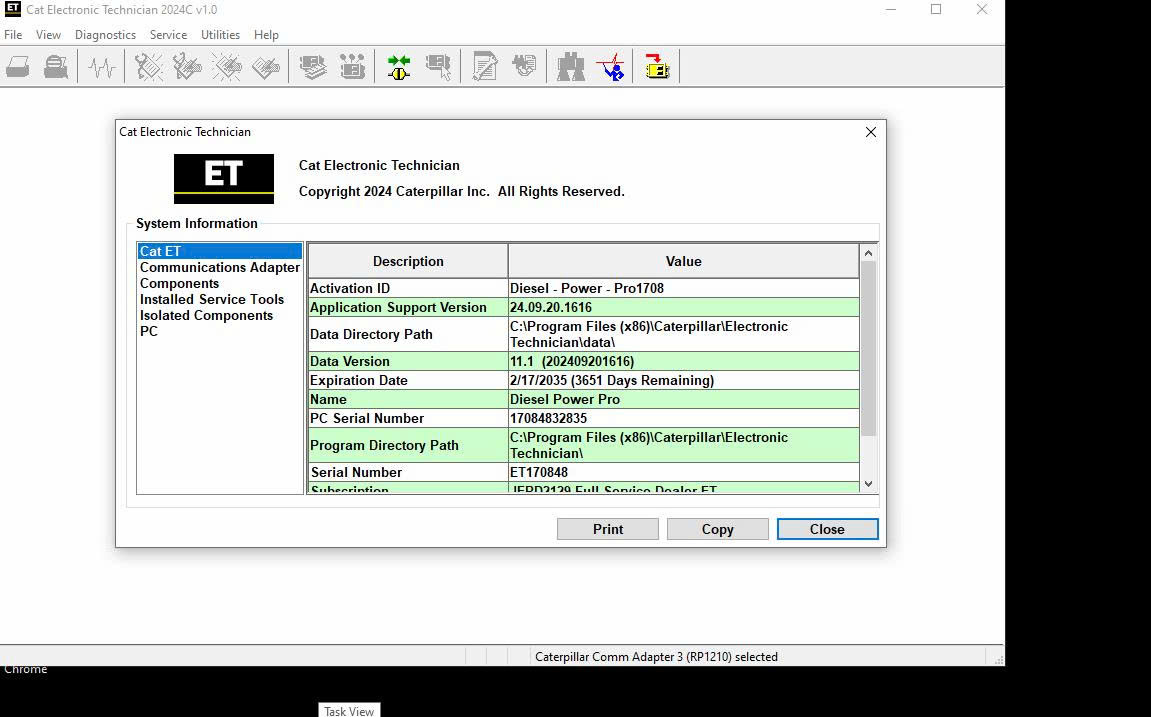
Task: Click the red-and-blue diagnostic graph icon
Action: 610,67
